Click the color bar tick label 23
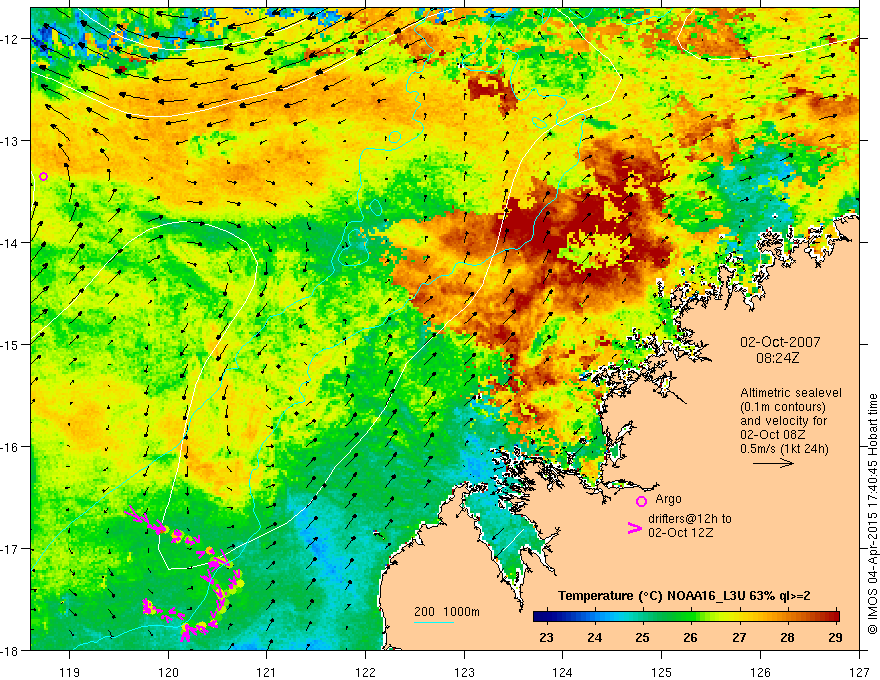Viewport: 880px width, 680px height. click(546, 637)
